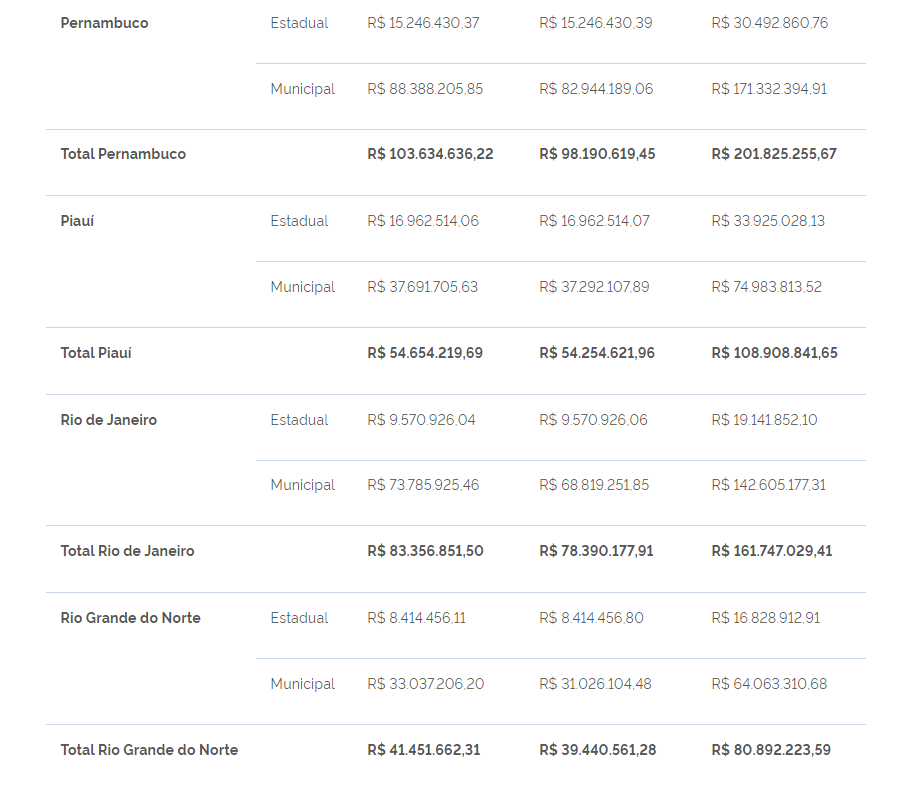
Task: Select Pernambuco grand total R$ 201.825.255,67
Action: [774, 154]
